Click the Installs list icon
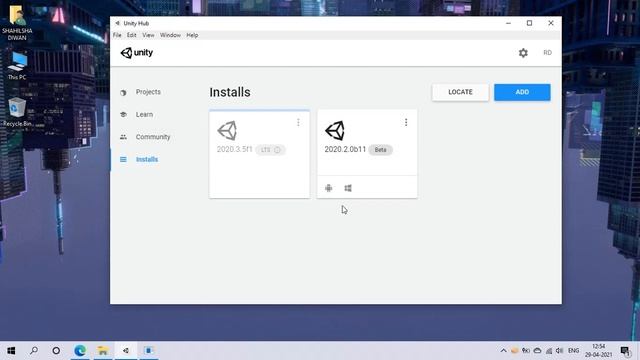 click(123, 160)
